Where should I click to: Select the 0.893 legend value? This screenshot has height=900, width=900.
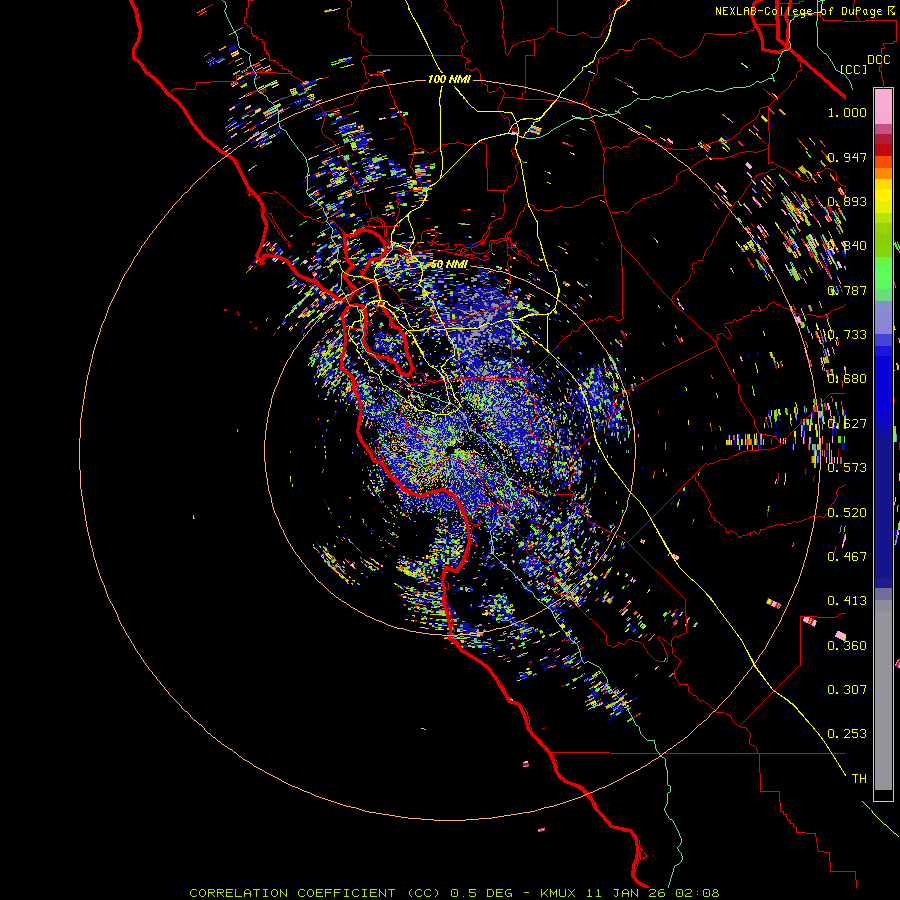point(847,201)
